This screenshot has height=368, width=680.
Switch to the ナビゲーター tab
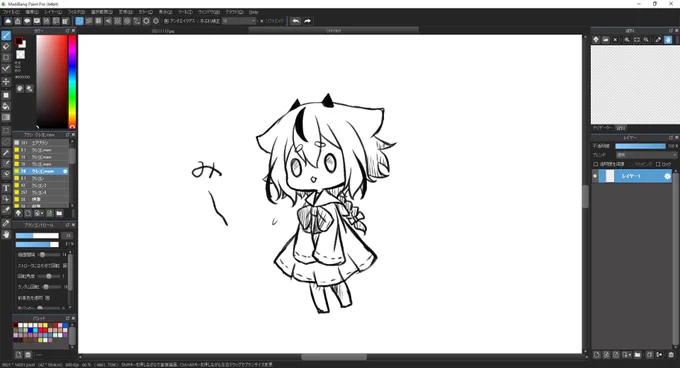(603, 128)
